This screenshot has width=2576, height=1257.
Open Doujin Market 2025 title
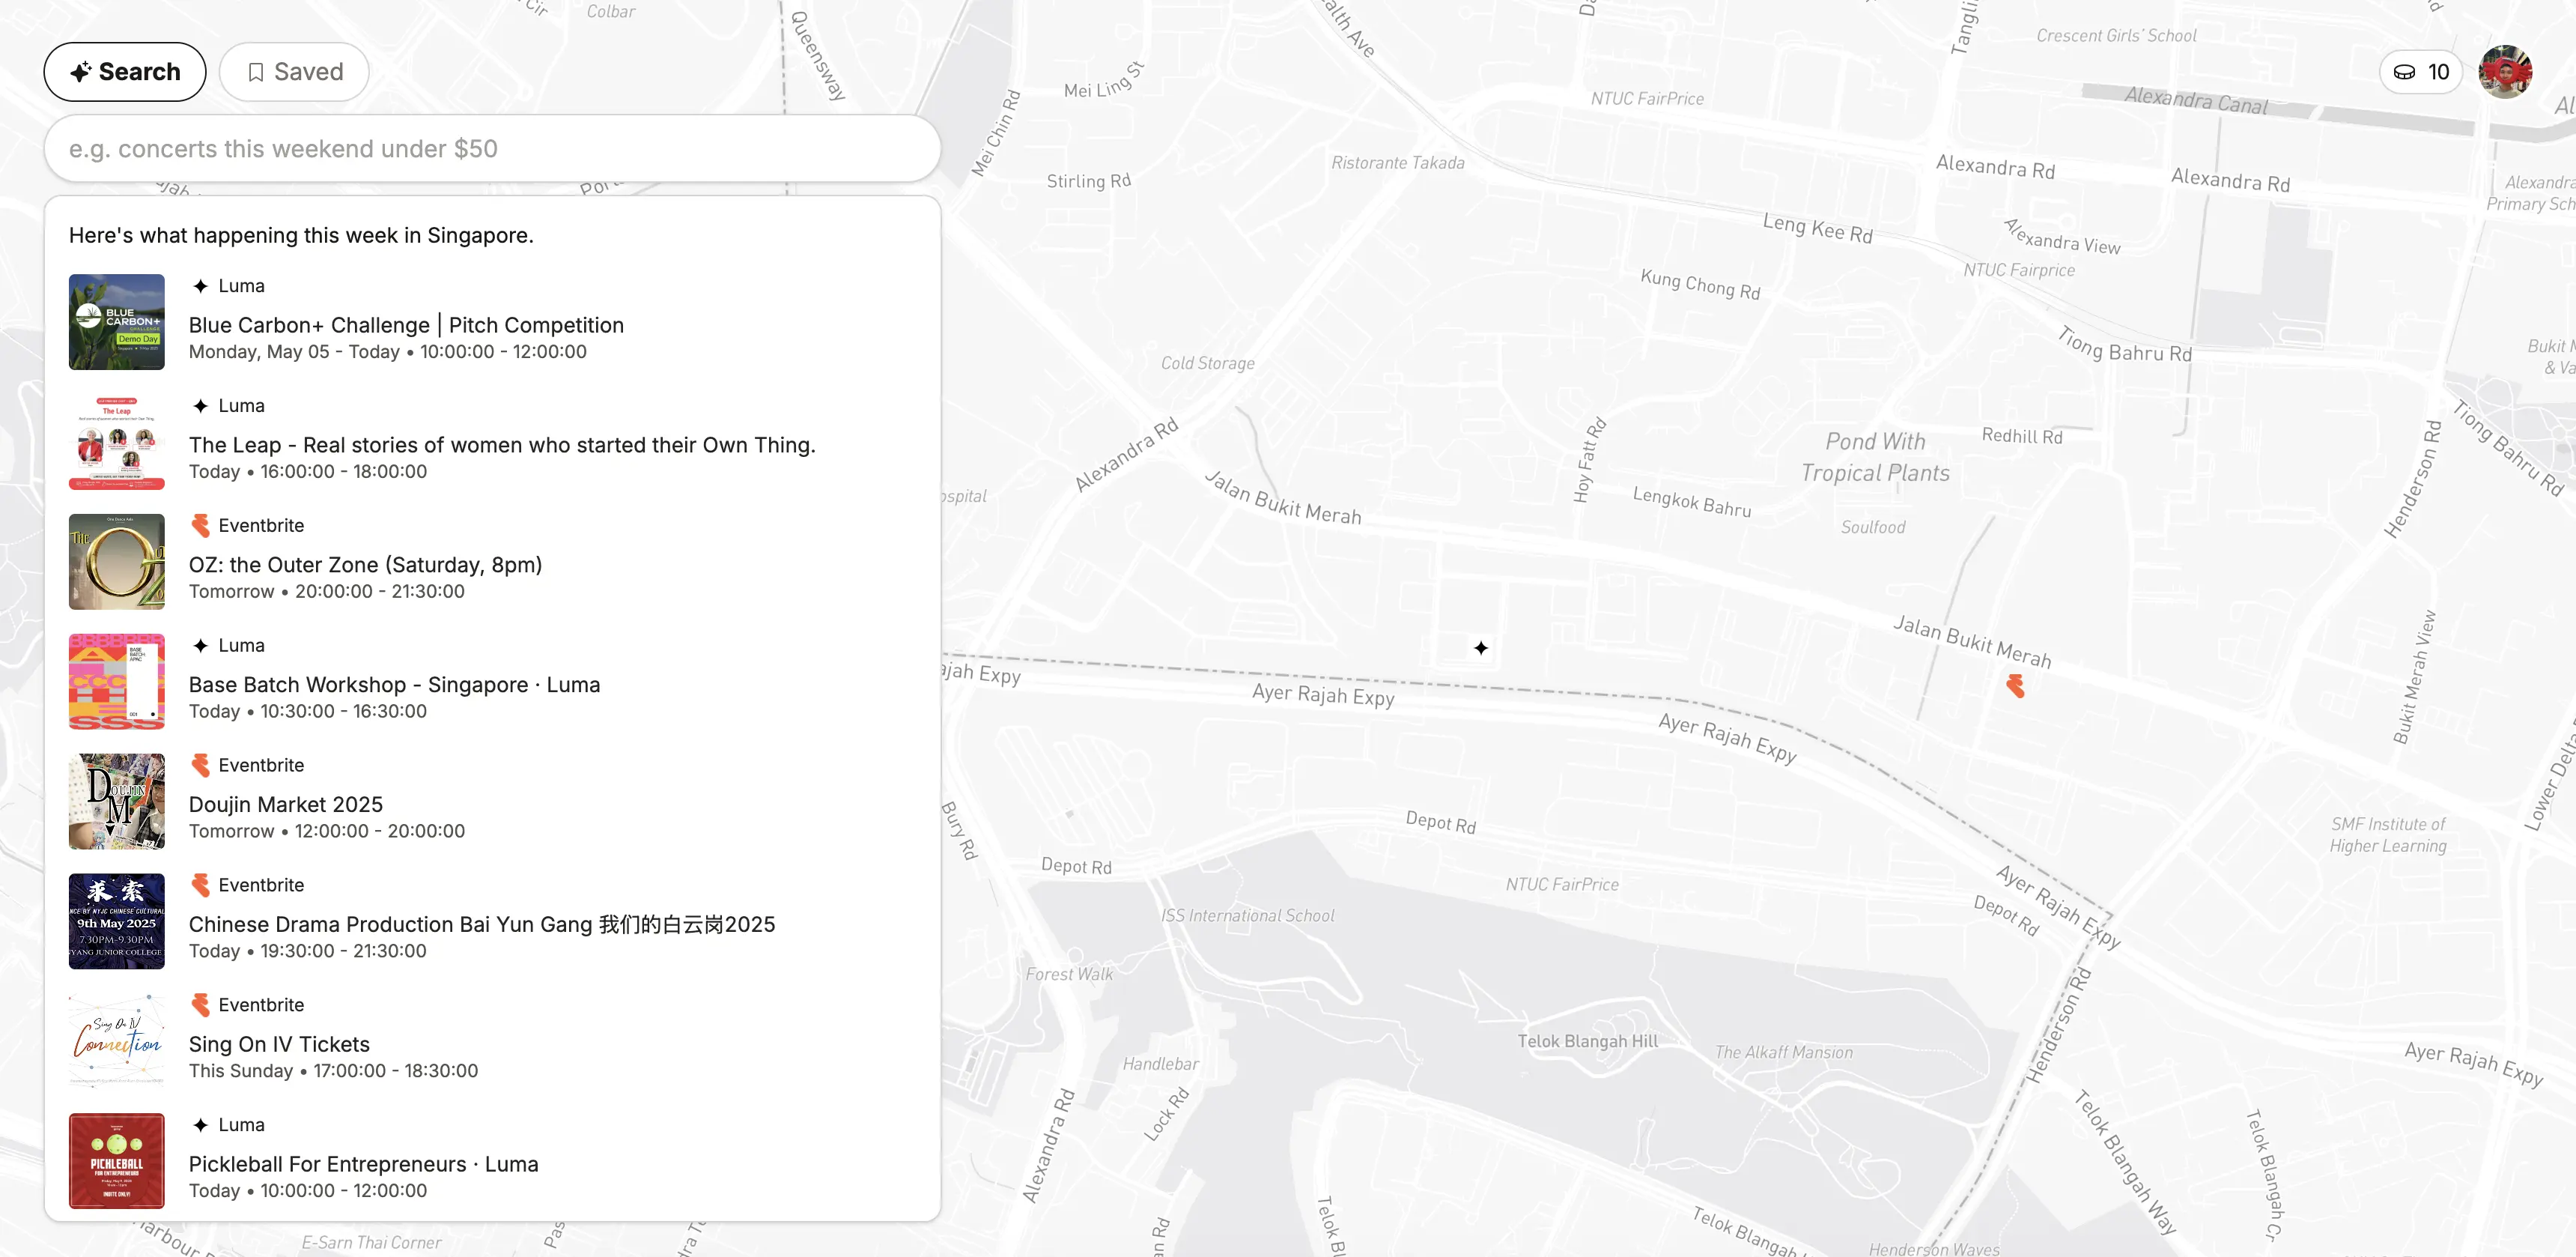(286, 805)
